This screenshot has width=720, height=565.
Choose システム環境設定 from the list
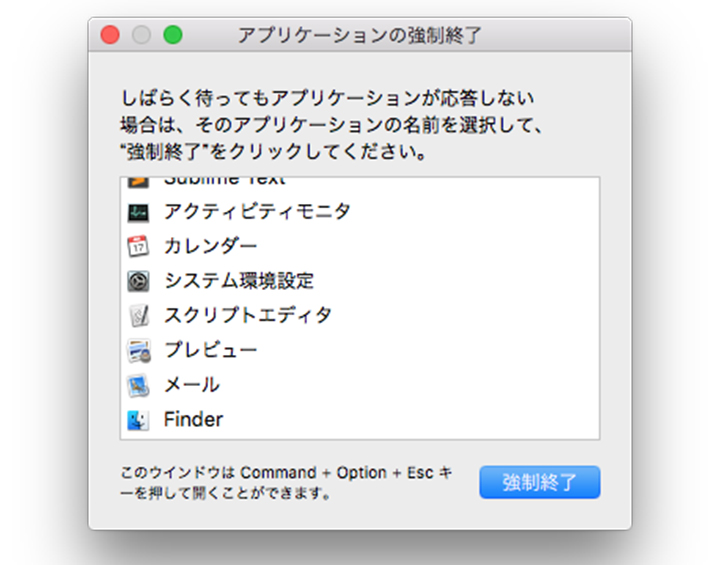tap(360, 281)
